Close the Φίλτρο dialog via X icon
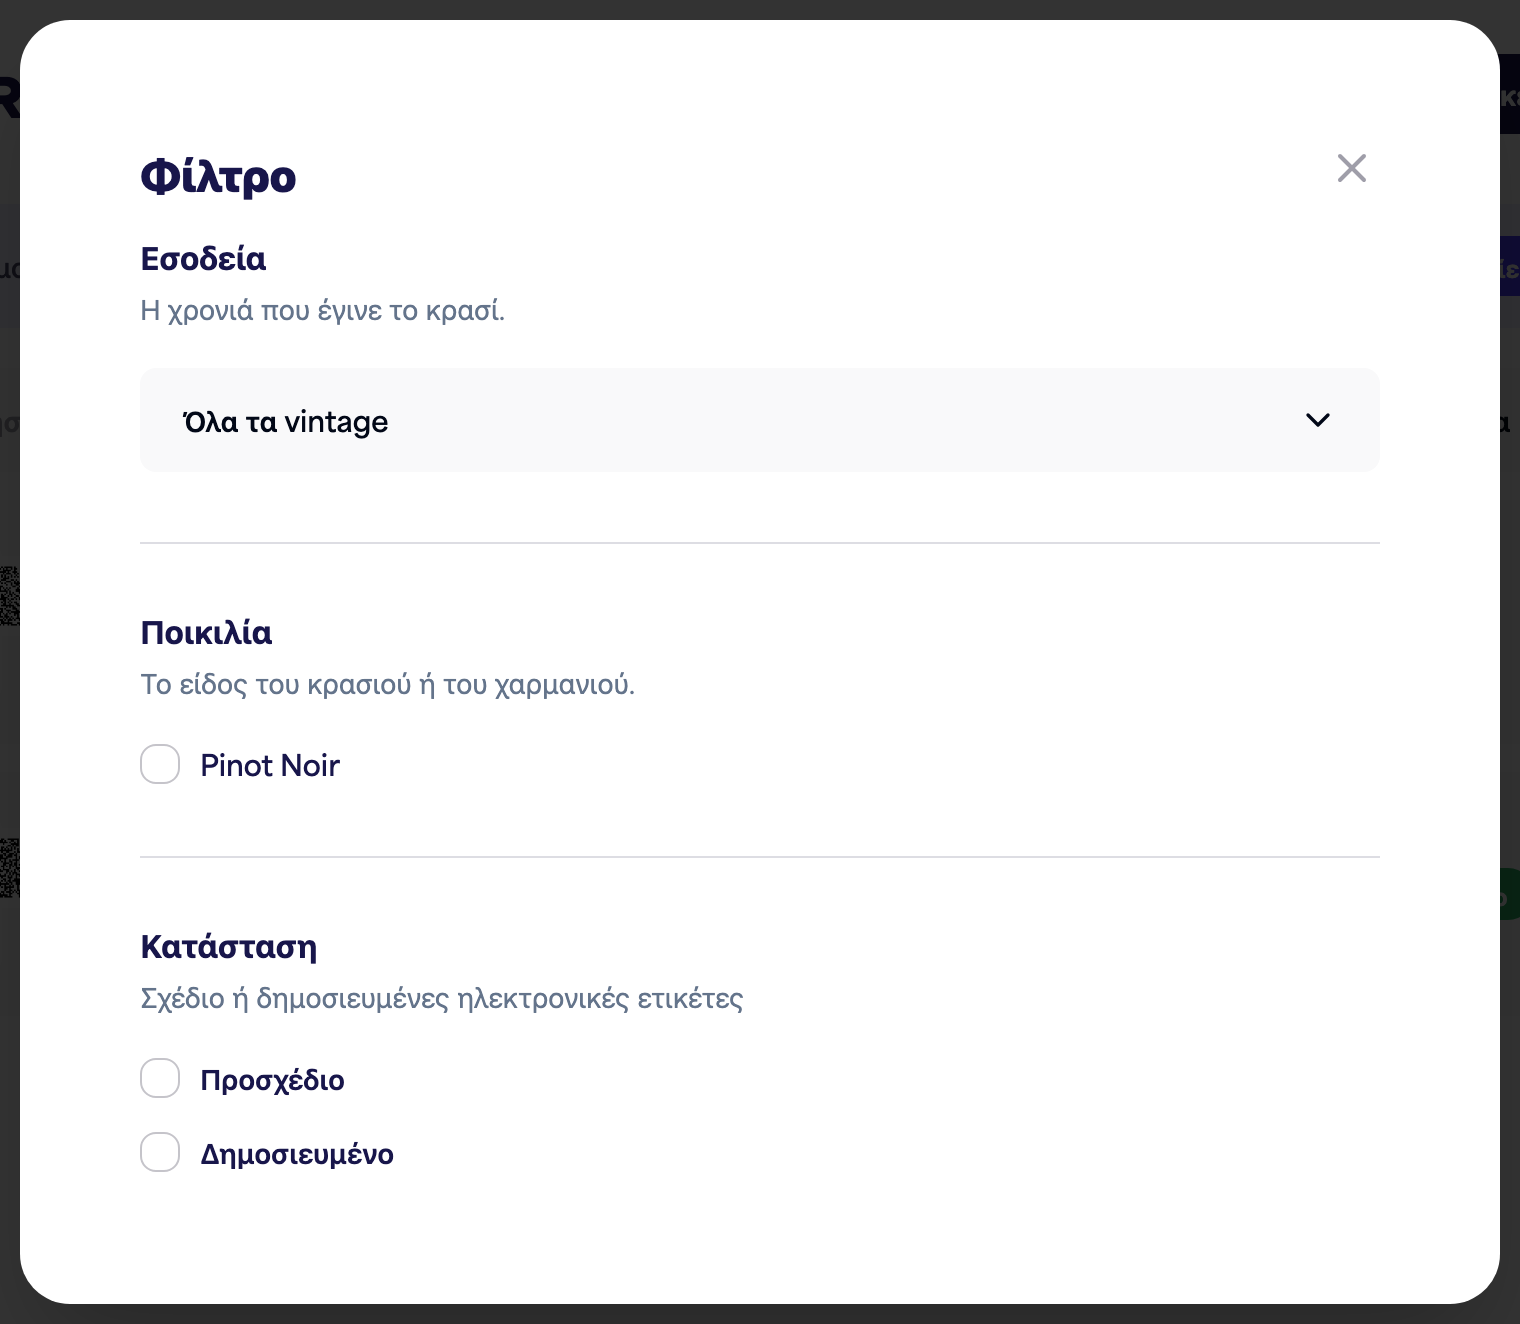The height and width of the screenshot is (1324, 1520). tap(1351, 168)
